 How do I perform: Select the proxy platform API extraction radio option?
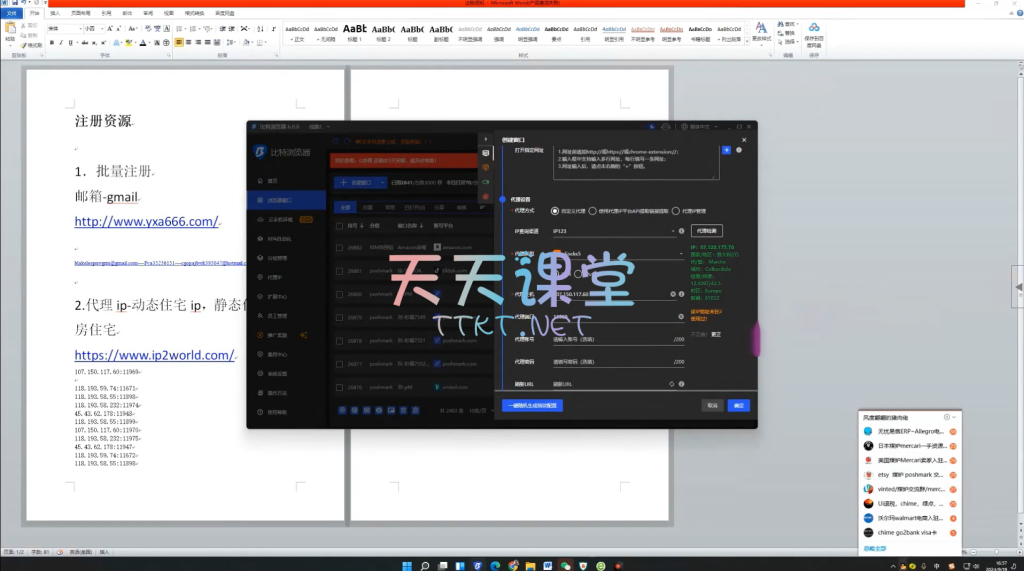coord(592,211)
